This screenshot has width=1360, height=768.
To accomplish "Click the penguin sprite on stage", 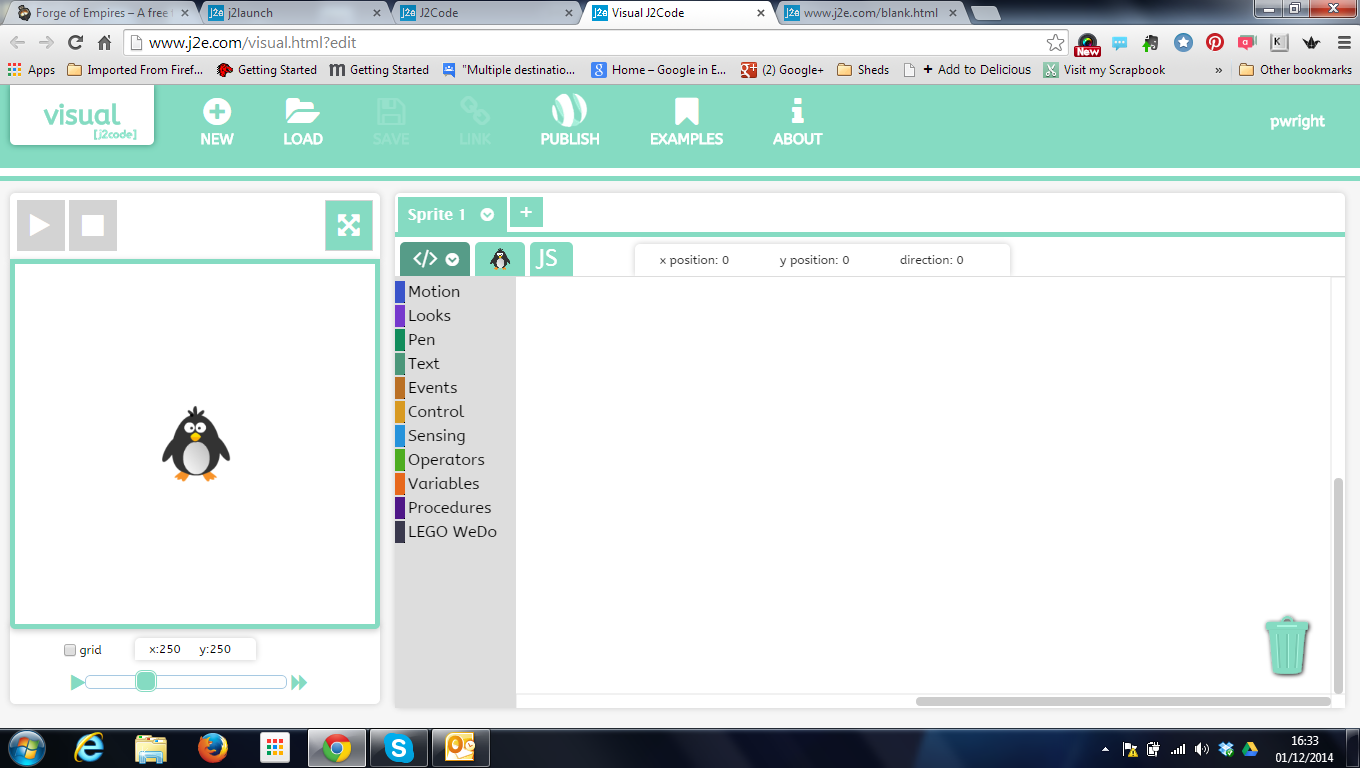I will [x=196, y=444].
